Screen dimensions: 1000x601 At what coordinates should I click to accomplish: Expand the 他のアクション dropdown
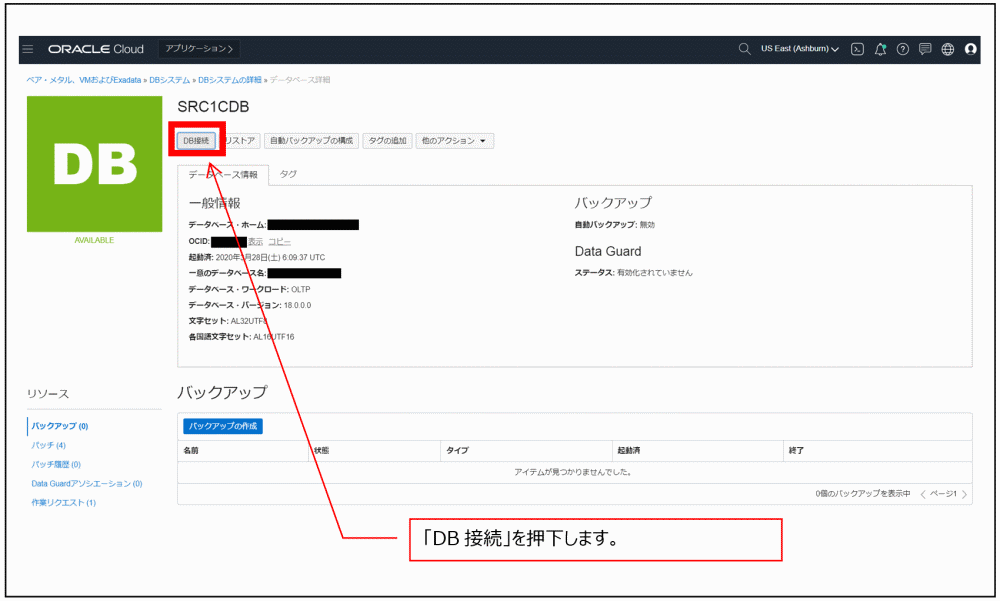coord(454,140)
